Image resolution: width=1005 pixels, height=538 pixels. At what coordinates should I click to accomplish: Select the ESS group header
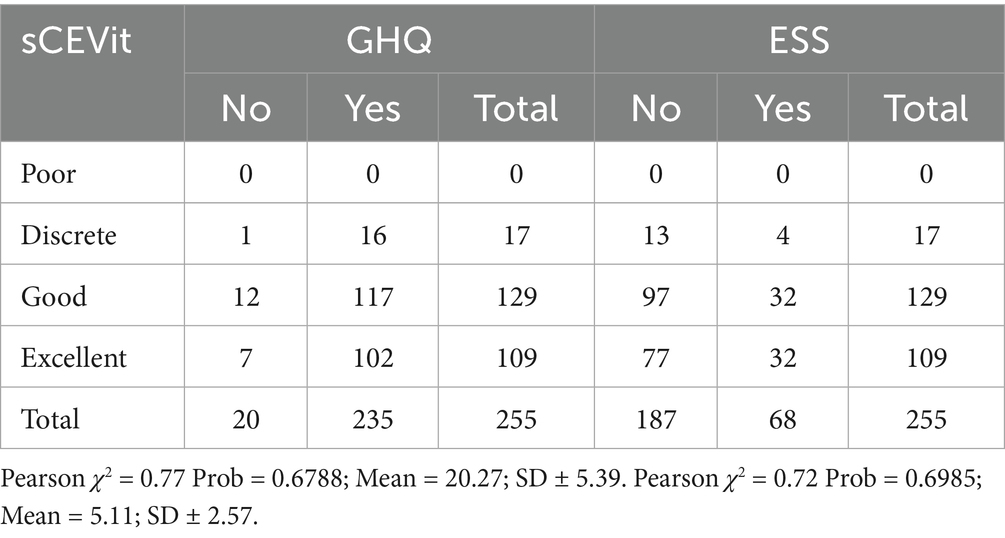point(799,40)
